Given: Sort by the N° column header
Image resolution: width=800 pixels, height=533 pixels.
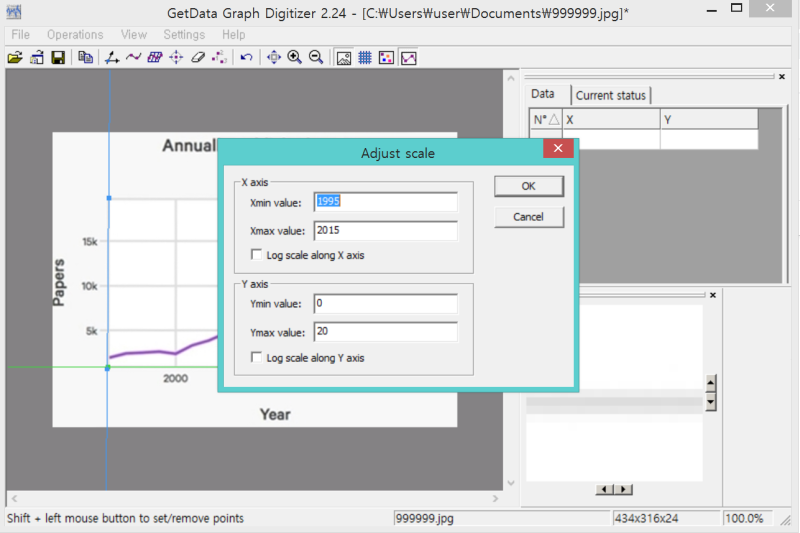Looking at the screenshot, I should click(546, 119).
